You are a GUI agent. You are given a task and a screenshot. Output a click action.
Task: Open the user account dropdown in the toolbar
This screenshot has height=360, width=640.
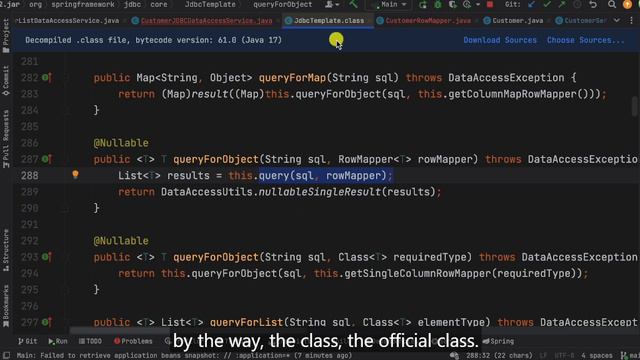pos(332,4)
